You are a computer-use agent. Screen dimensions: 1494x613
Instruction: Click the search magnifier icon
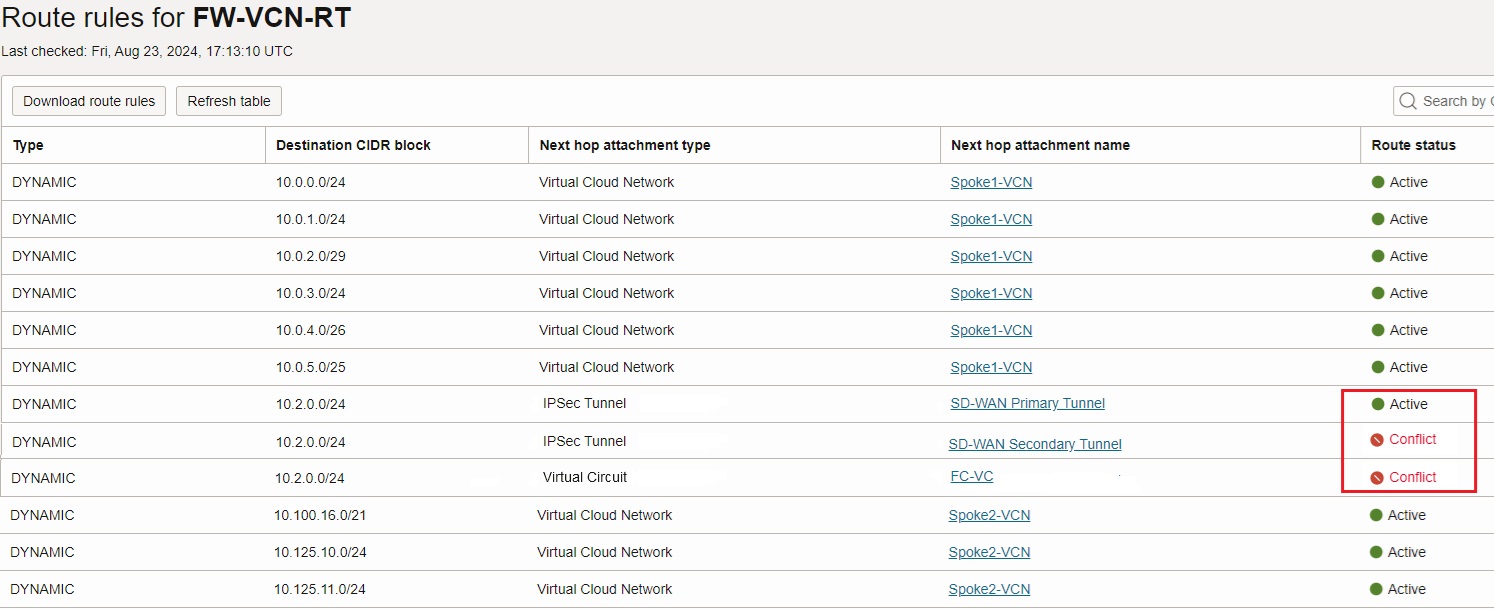click(1408, 101)
